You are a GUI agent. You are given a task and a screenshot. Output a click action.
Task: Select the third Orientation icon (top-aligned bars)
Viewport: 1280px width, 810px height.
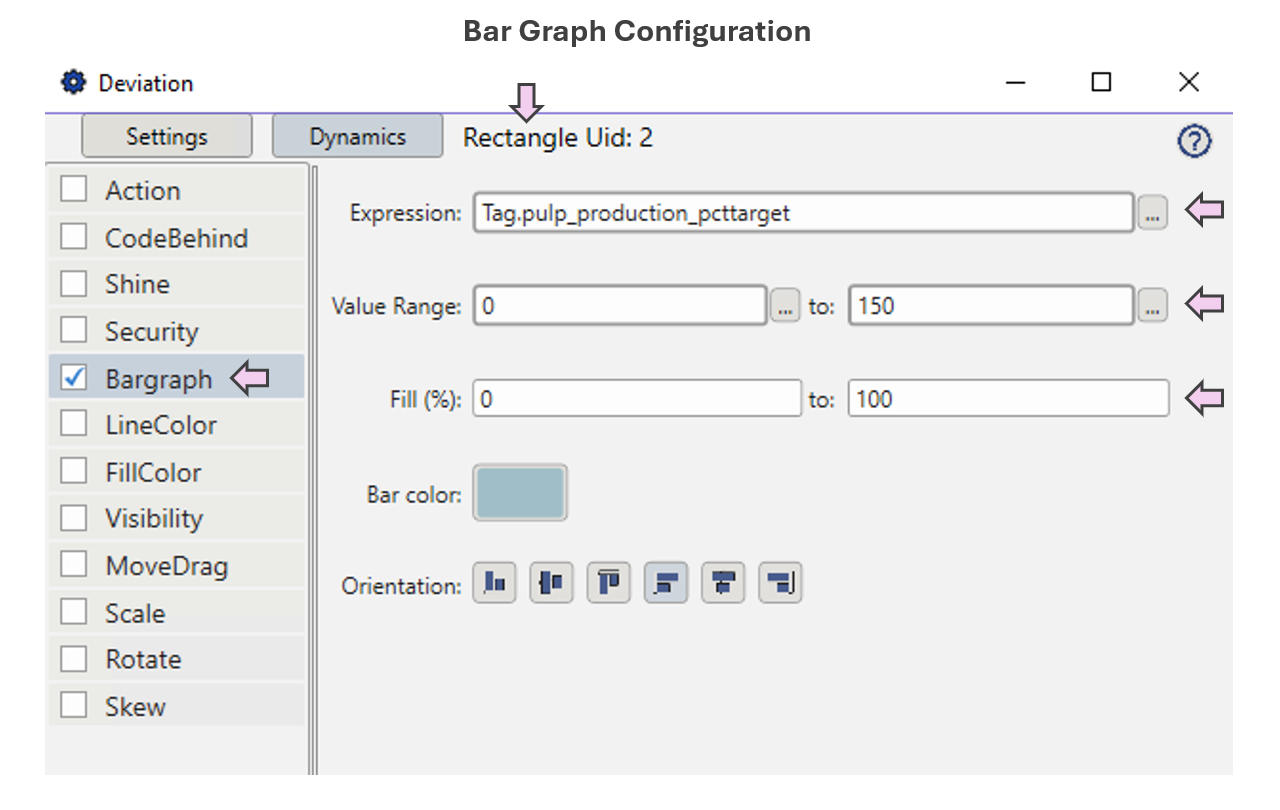click(609, 584)
